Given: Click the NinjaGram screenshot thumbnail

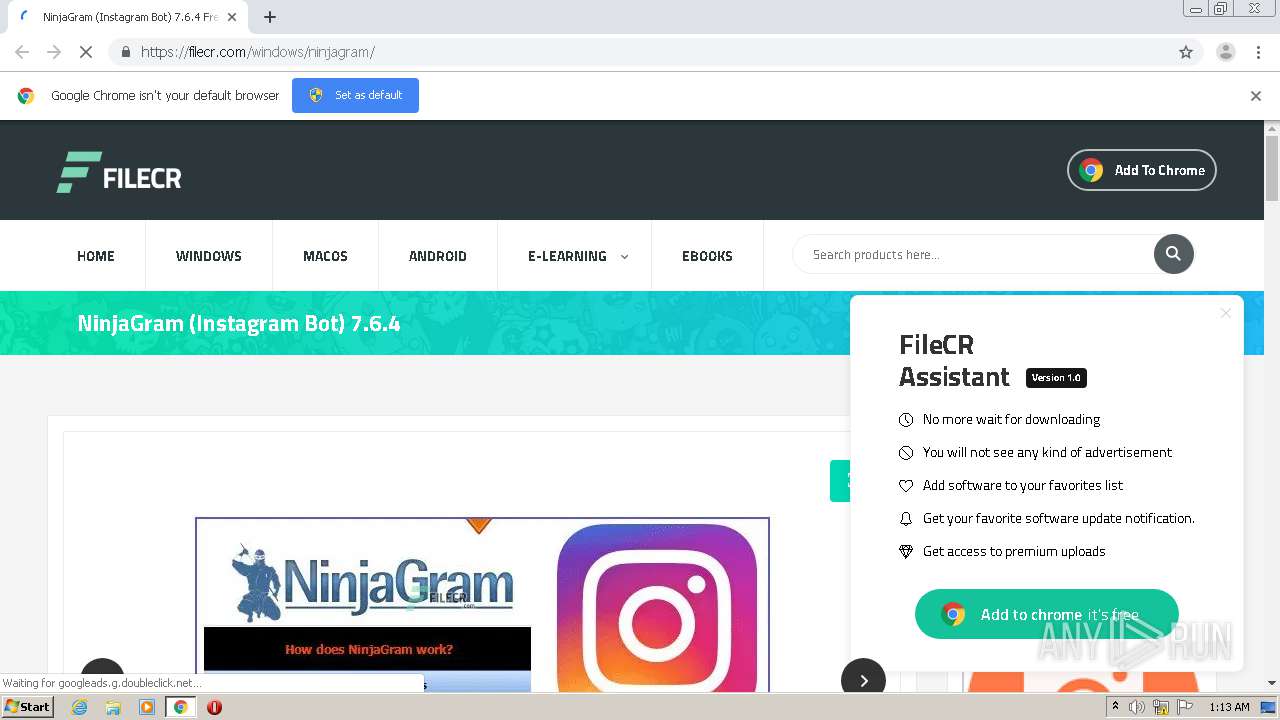Looking at the screenshot, I should (482, 604).
